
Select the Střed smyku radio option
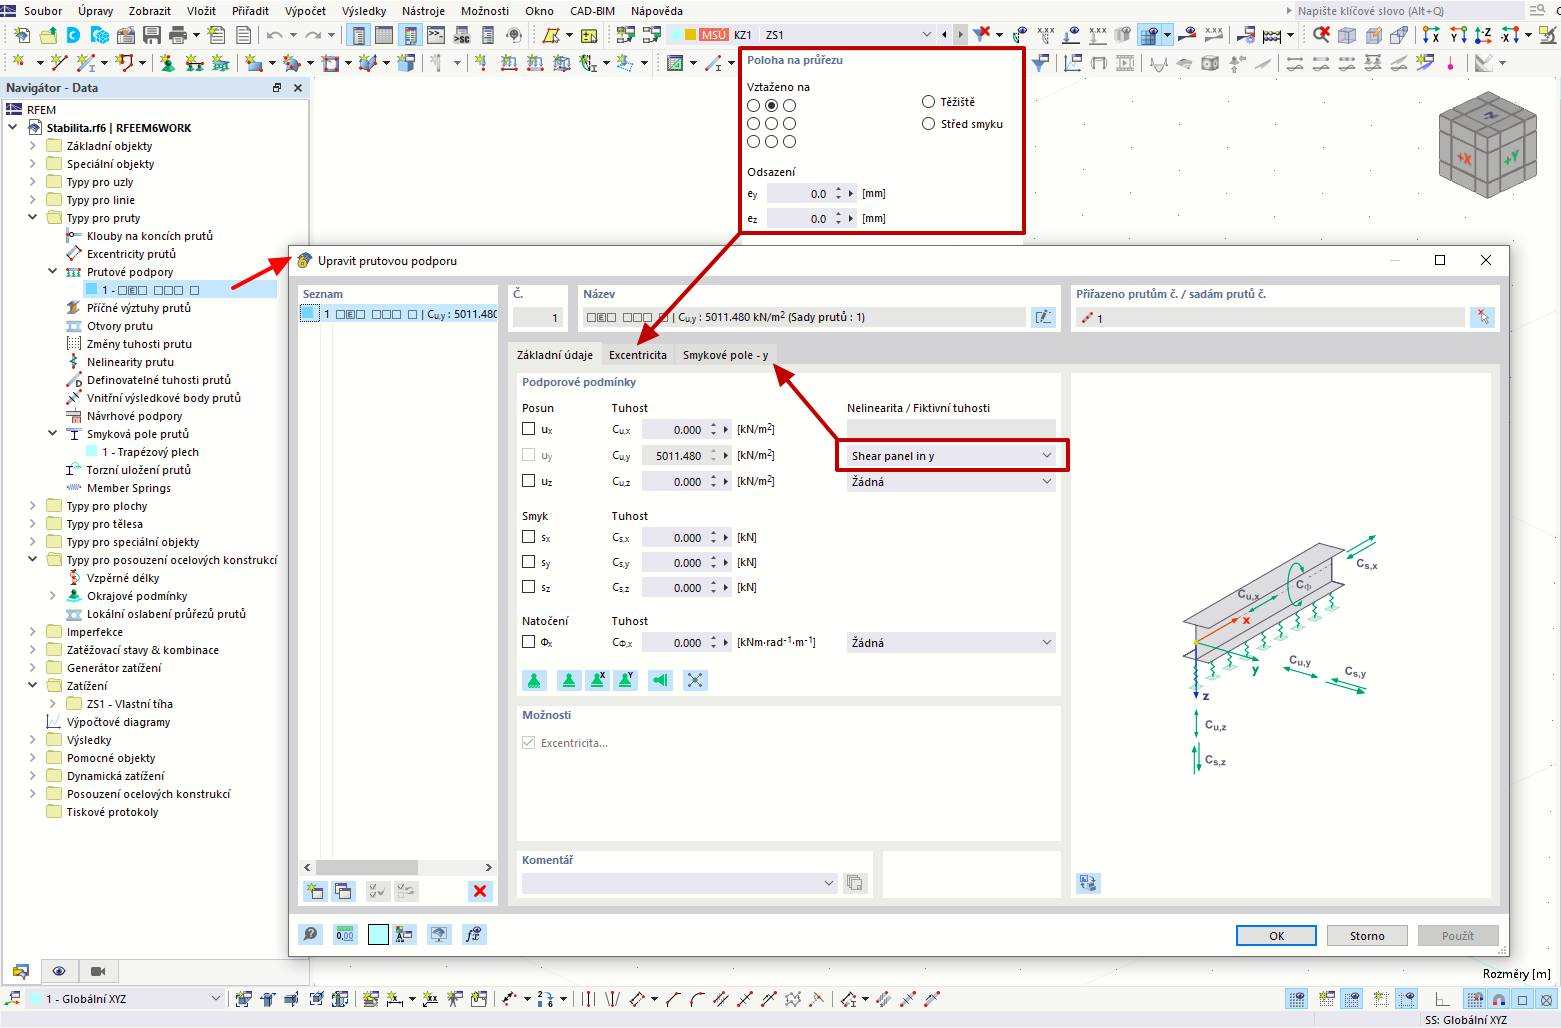(928, 124)
